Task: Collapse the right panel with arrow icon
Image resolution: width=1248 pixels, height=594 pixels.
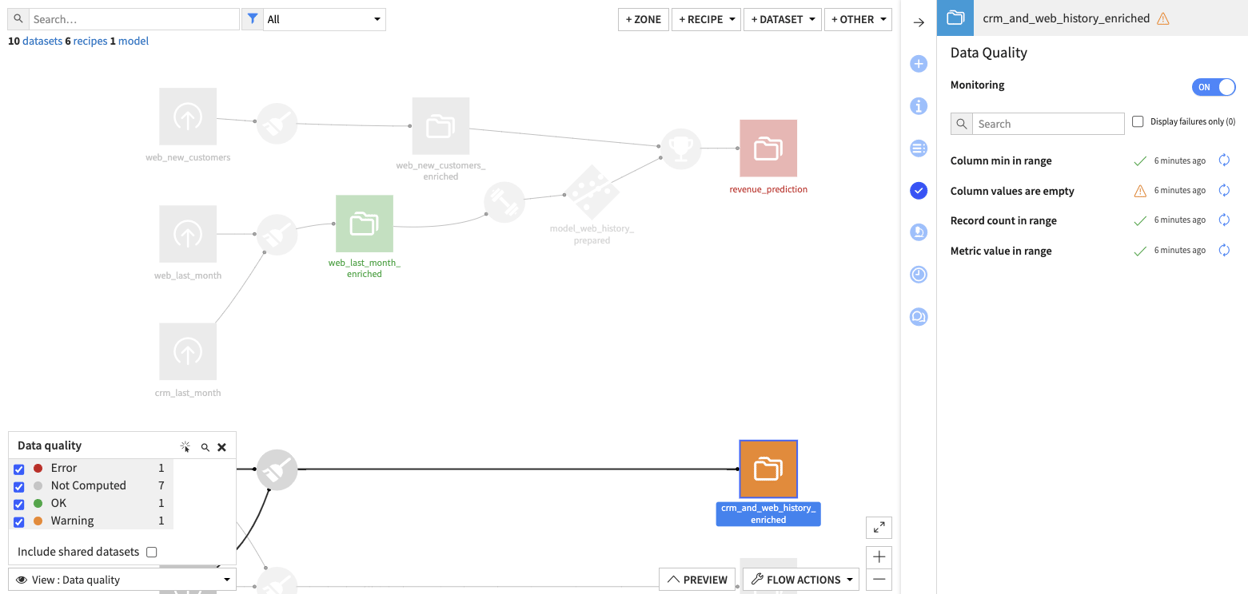Action: 918,22
